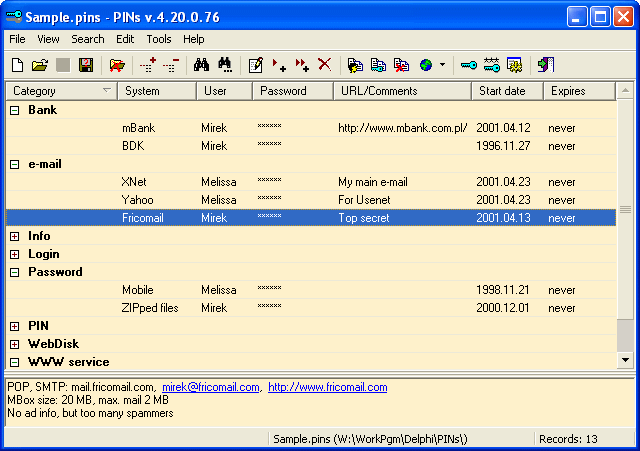Collapse the Bank category

(x=14, y=110)
